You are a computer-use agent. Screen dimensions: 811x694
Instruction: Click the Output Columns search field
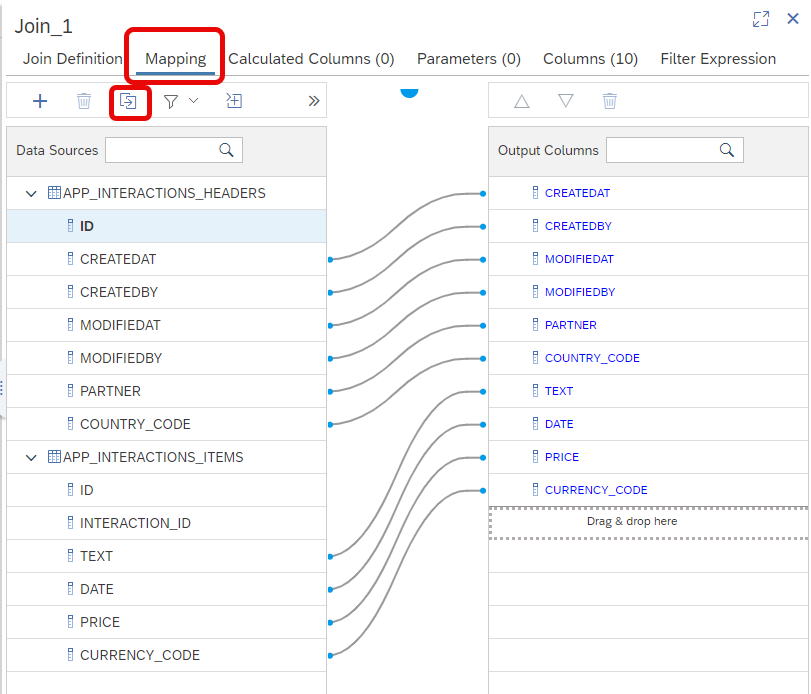[x=675, y=150]
